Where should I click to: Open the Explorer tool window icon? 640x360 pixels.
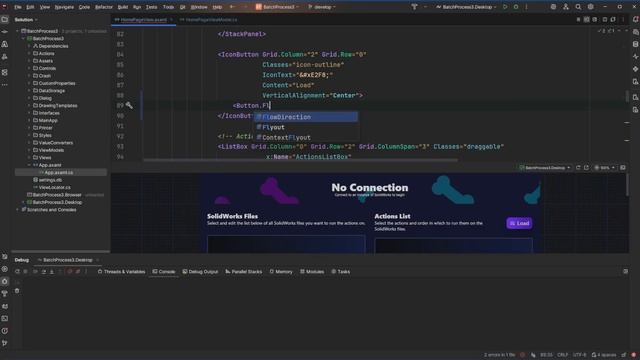click(4, 19)
